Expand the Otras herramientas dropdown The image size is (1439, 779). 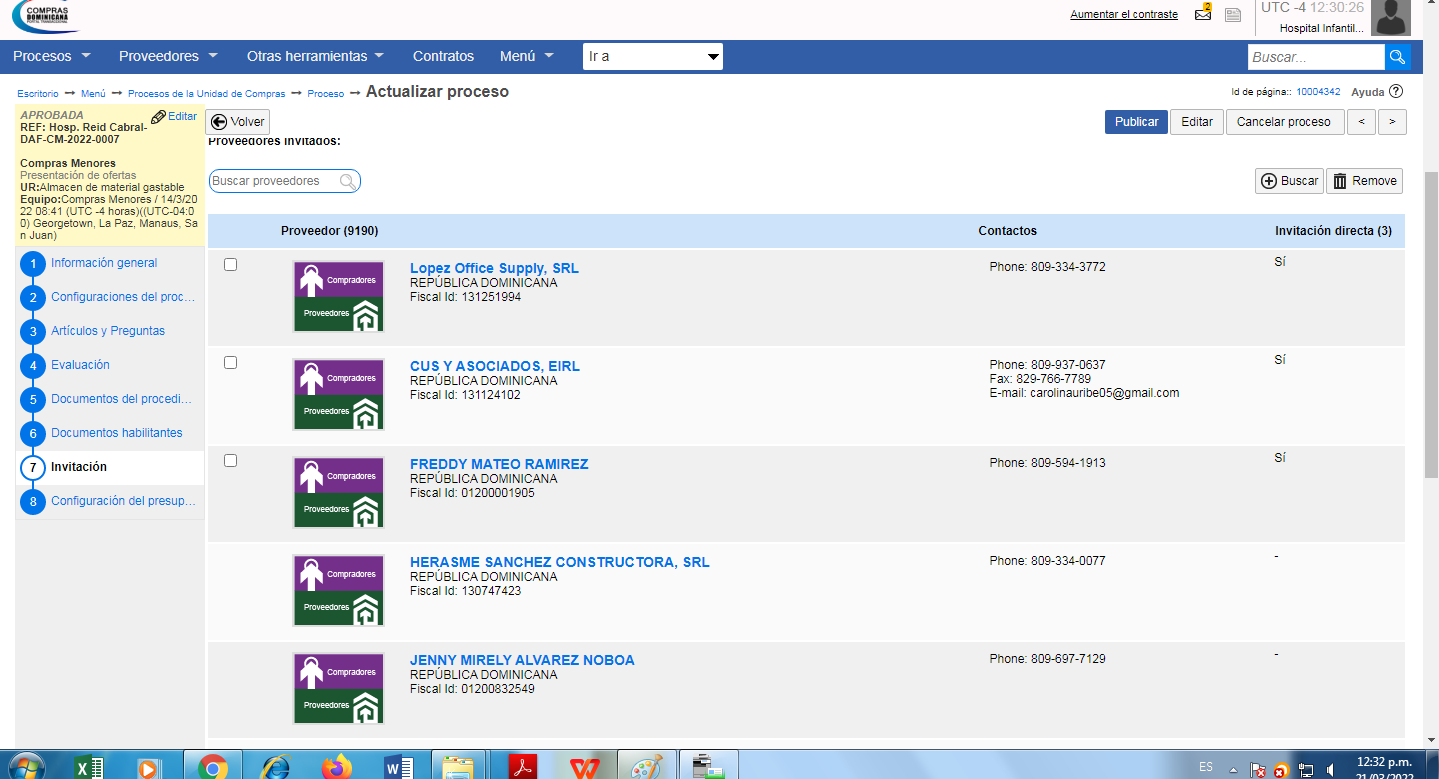[x=315, y=57]
